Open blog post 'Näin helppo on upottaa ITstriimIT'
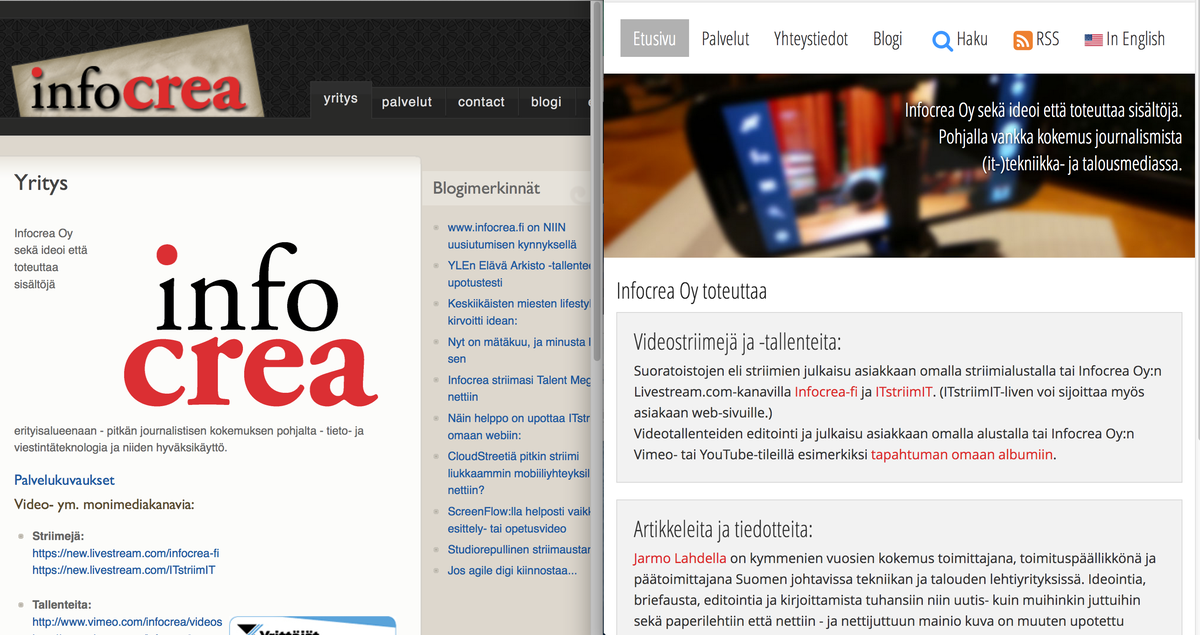The image size is (1200, 635). pos(517,427)
